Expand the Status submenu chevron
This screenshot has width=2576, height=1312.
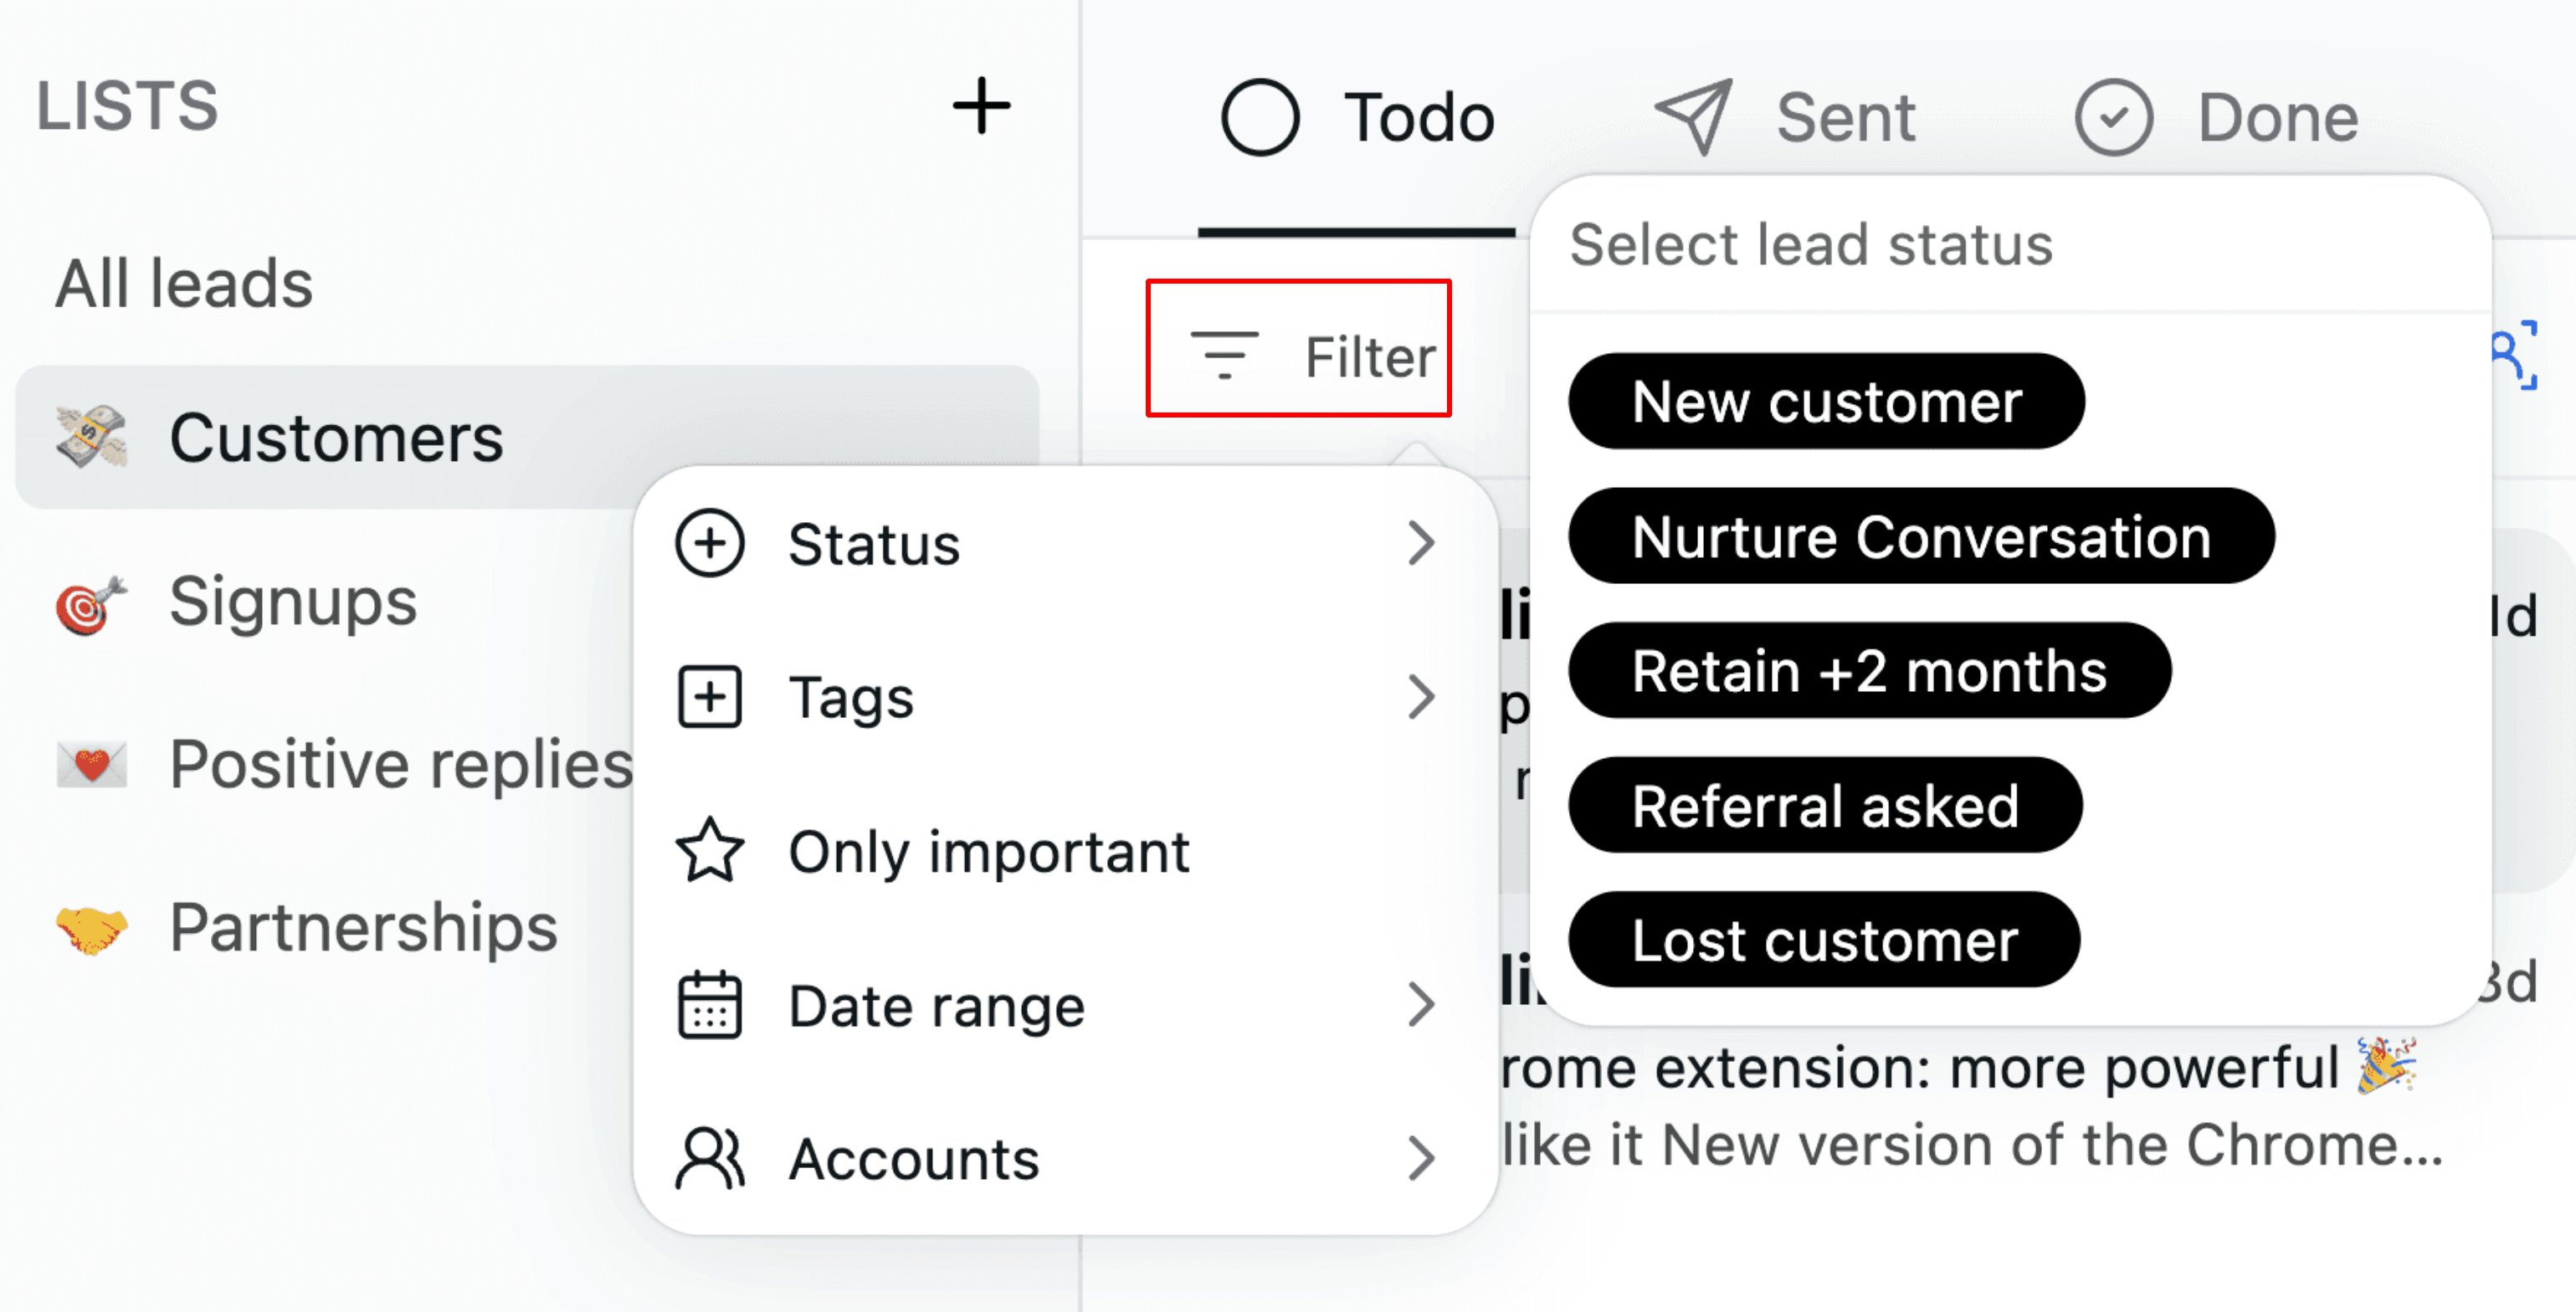(1421, 543)
